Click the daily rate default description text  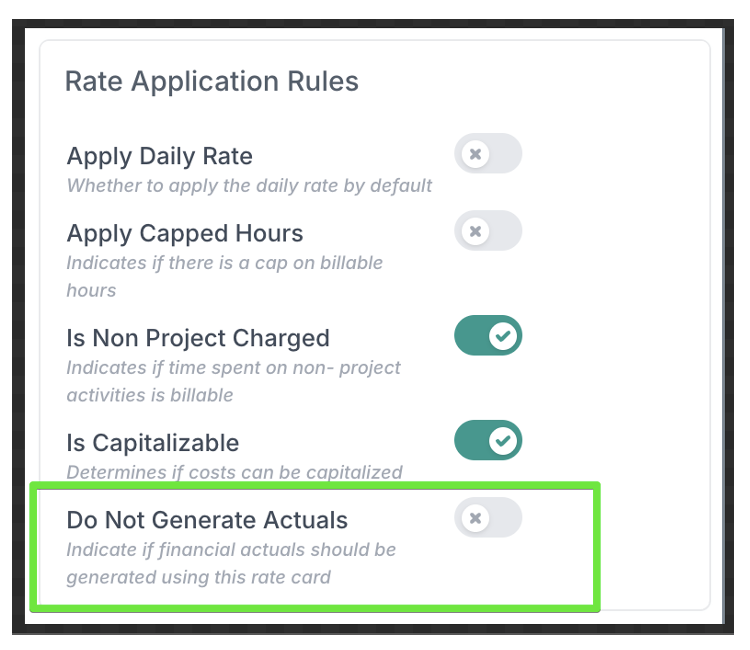(x=249, y=186)
